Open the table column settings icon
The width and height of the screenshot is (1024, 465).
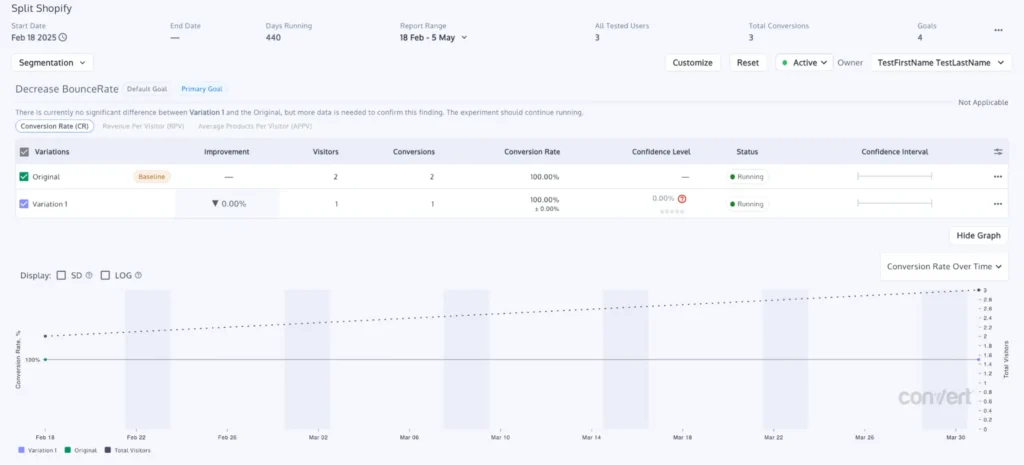pyautogui.click(x=998, y=152)
